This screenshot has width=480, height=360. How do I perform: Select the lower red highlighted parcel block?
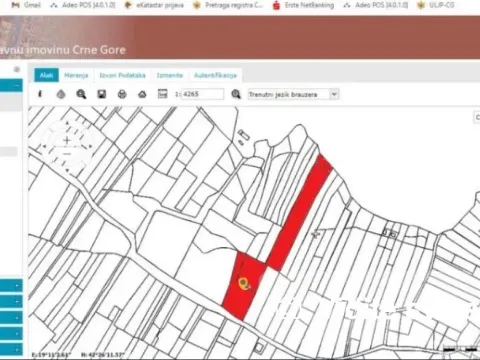[x=244, y=286]
